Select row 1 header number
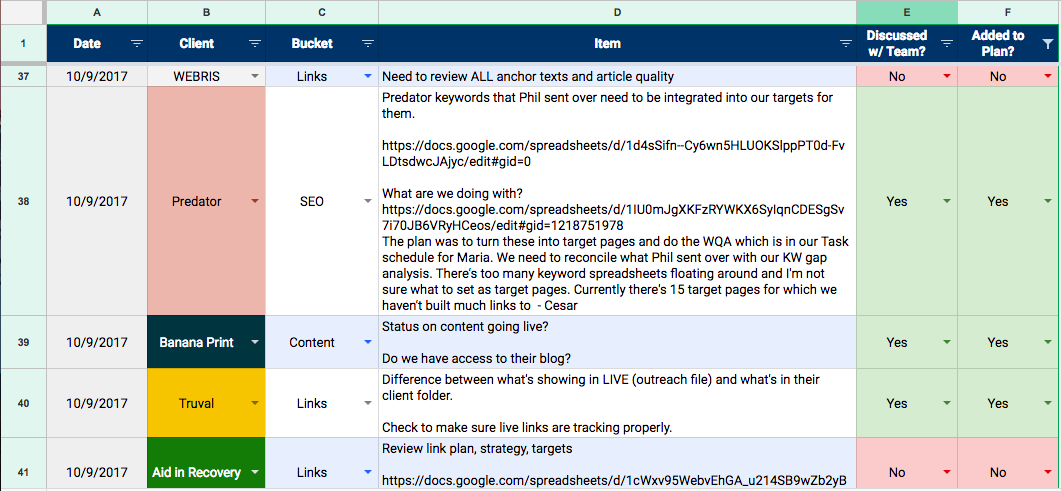Screen dimensions: 1061x491 [23, 43]
